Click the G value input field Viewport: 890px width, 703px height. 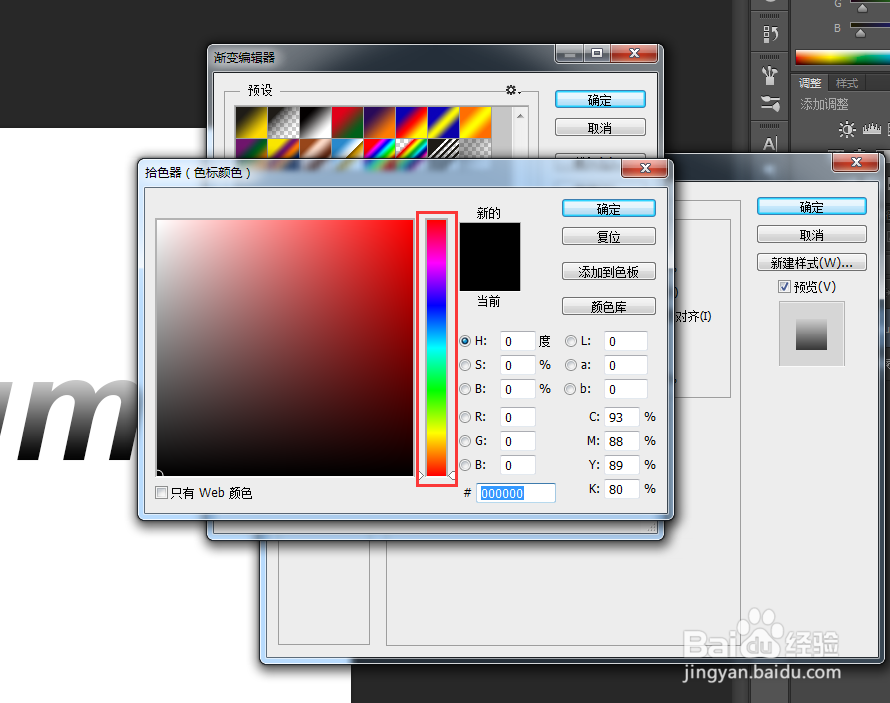click(x=518, y=441)
